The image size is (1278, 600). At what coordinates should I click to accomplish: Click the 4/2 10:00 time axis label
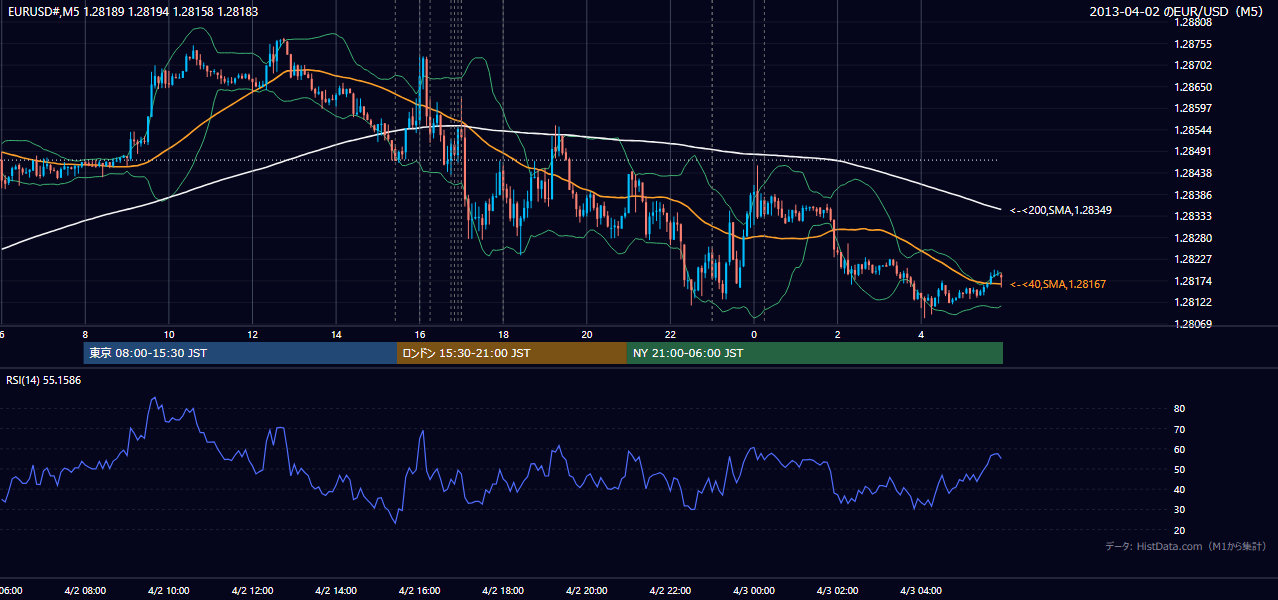[168, 591]
